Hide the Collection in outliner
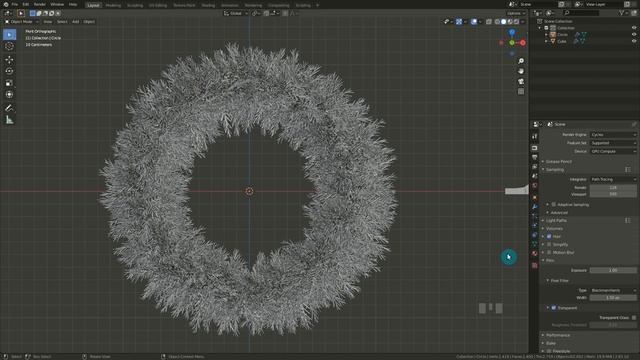The width and height of the screenshot is (640, 360). [634, 28]
